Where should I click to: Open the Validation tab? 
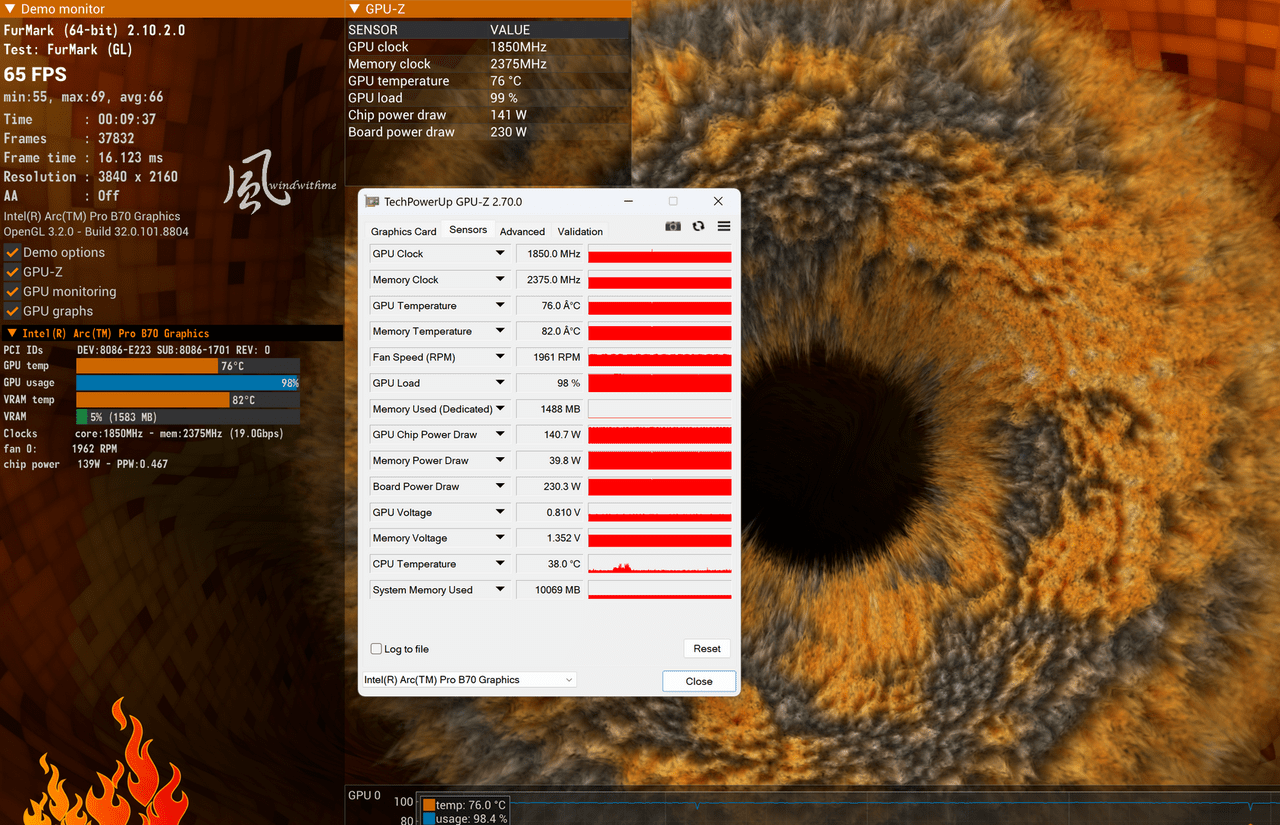pos(580,231)
